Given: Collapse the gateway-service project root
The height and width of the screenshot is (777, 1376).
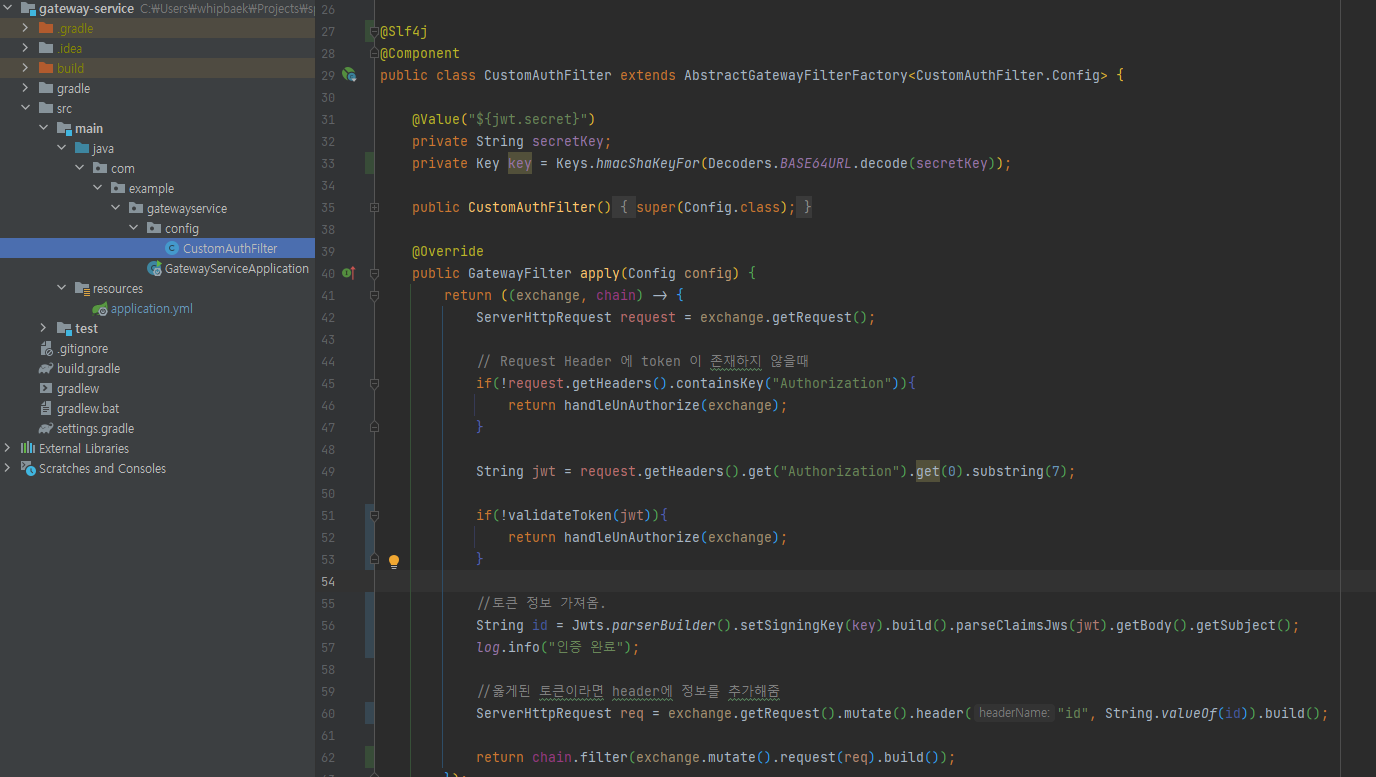Looking at the screenshot, I should 9,8.
